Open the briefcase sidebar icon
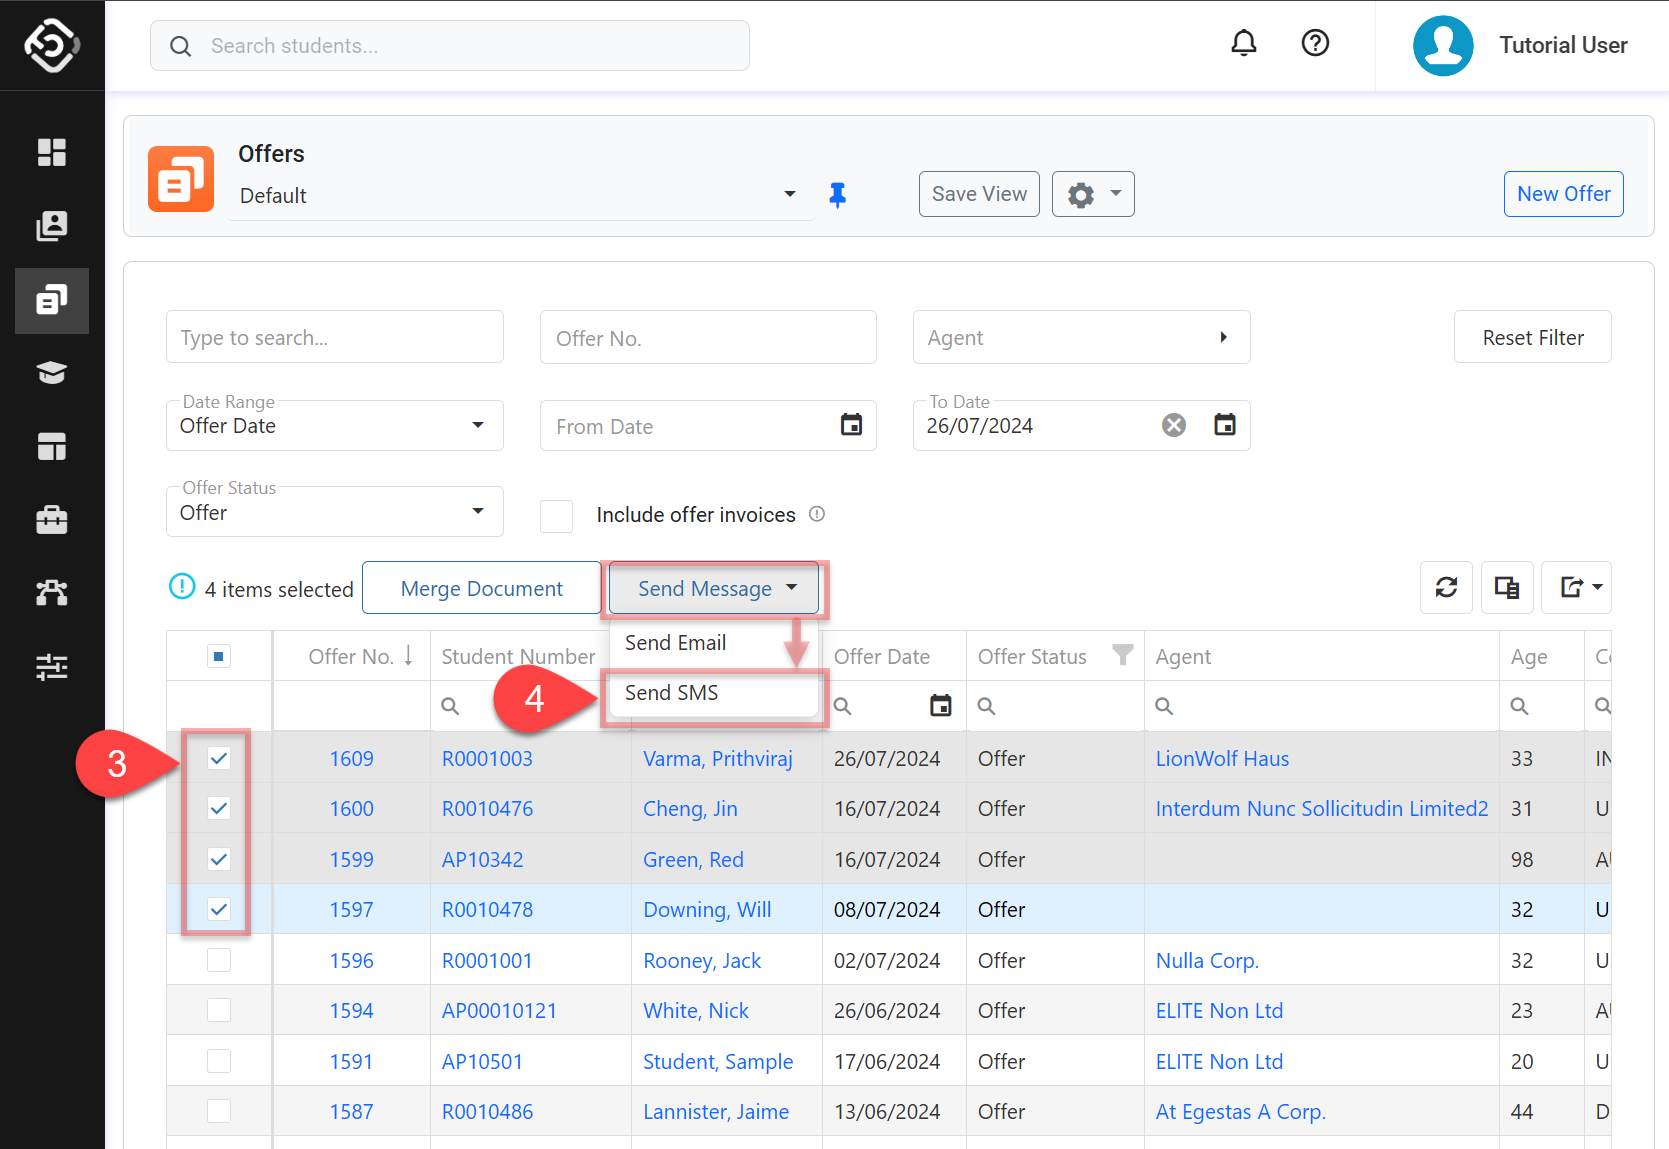 pos(52,520)
